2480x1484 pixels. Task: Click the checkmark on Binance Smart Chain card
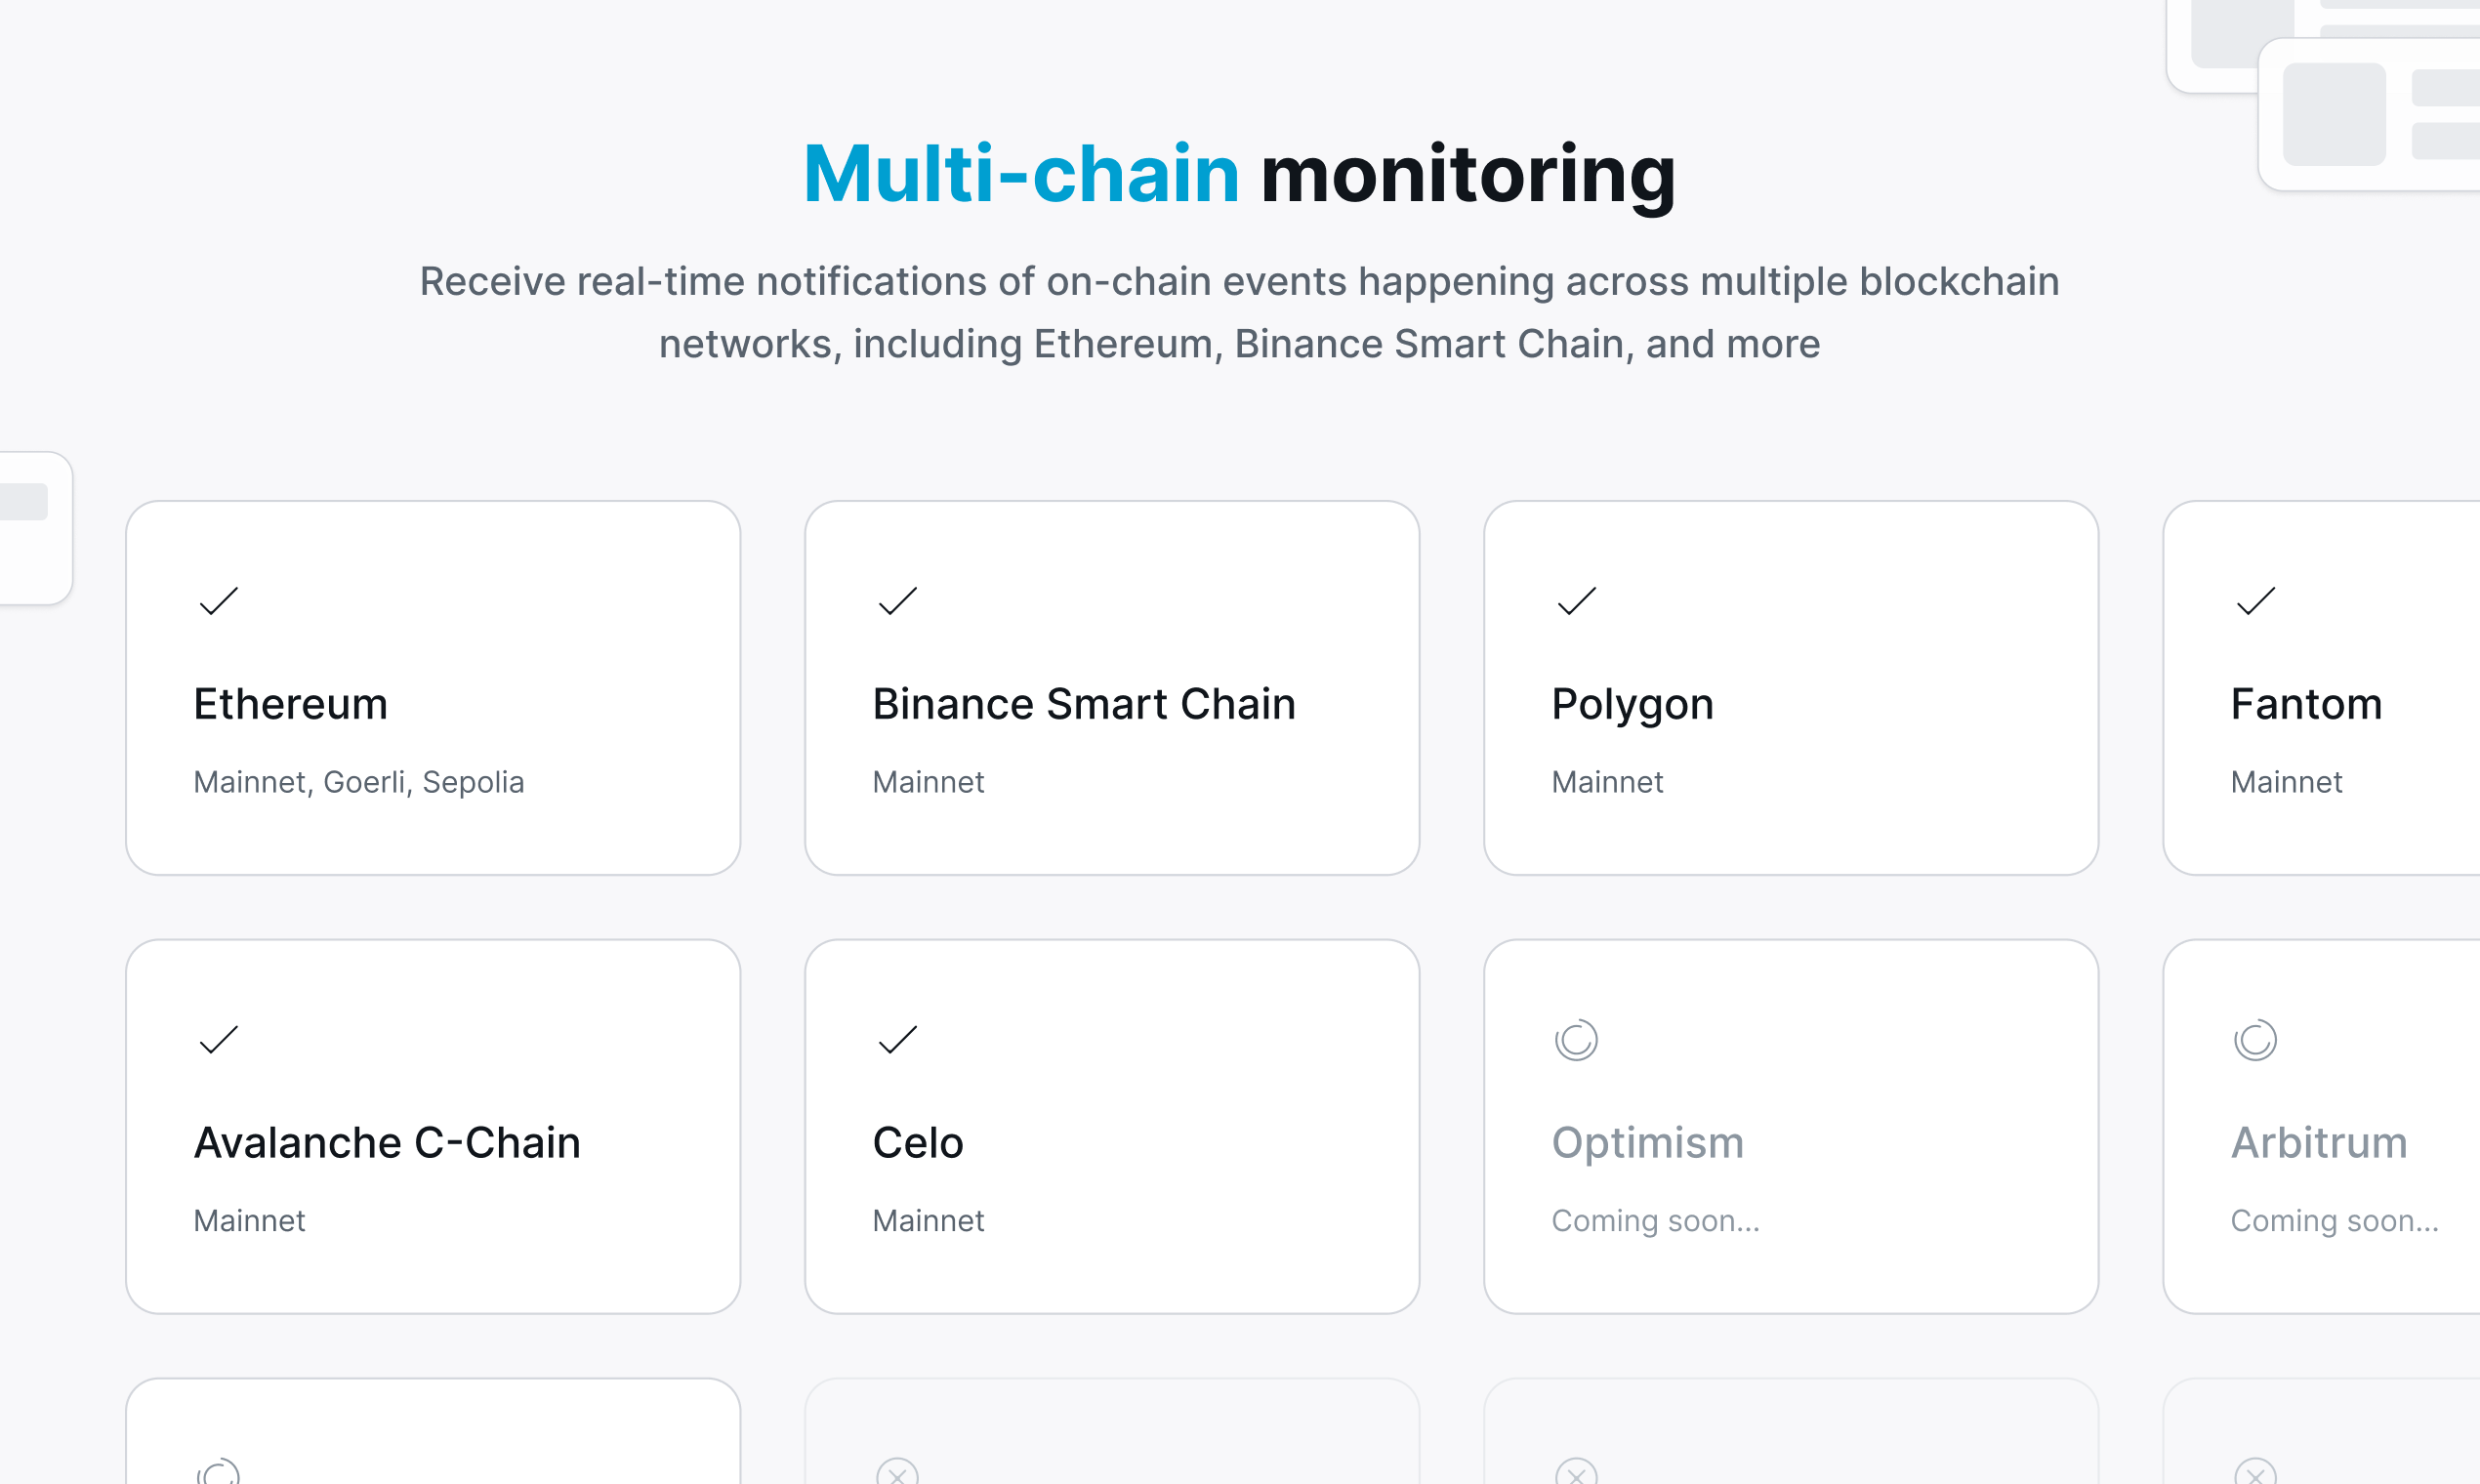point(897,601)
